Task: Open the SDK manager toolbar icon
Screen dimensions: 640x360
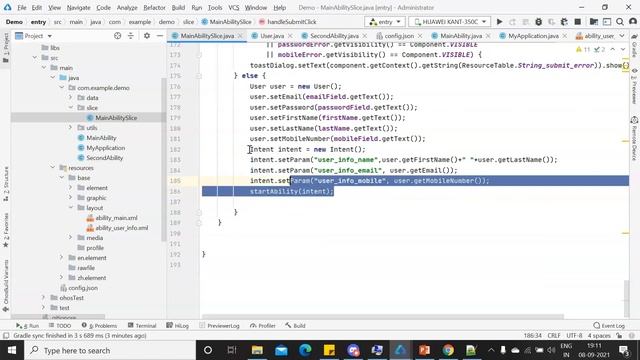Action: click(x=607, y=22)
